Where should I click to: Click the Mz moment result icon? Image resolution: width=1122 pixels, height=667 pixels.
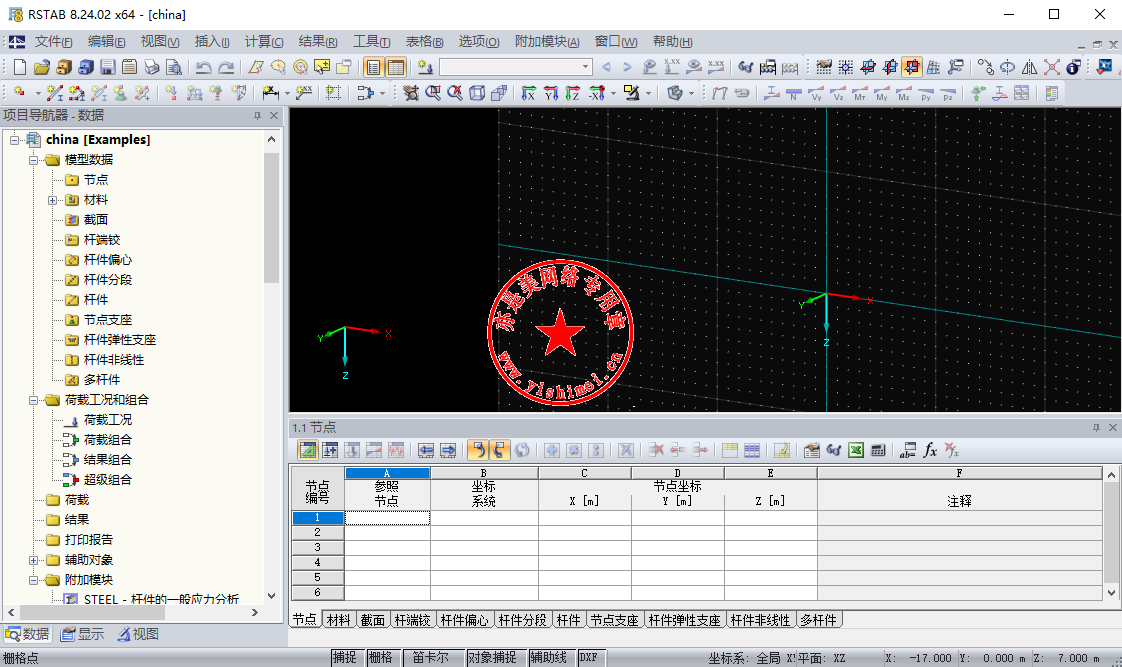click(904, 93)
